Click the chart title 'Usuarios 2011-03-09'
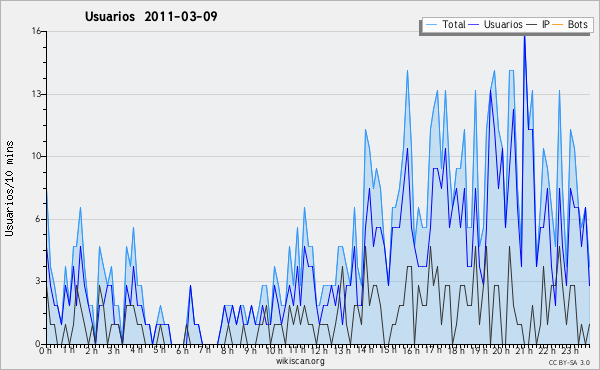 click(151, 16)
